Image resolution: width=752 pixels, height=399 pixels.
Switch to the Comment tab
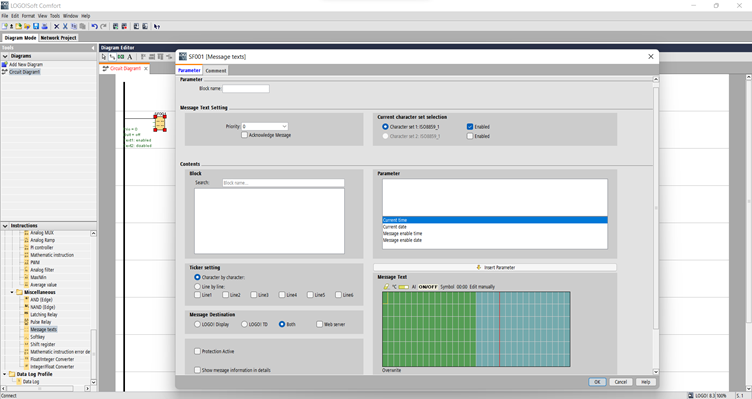(216, 70)
